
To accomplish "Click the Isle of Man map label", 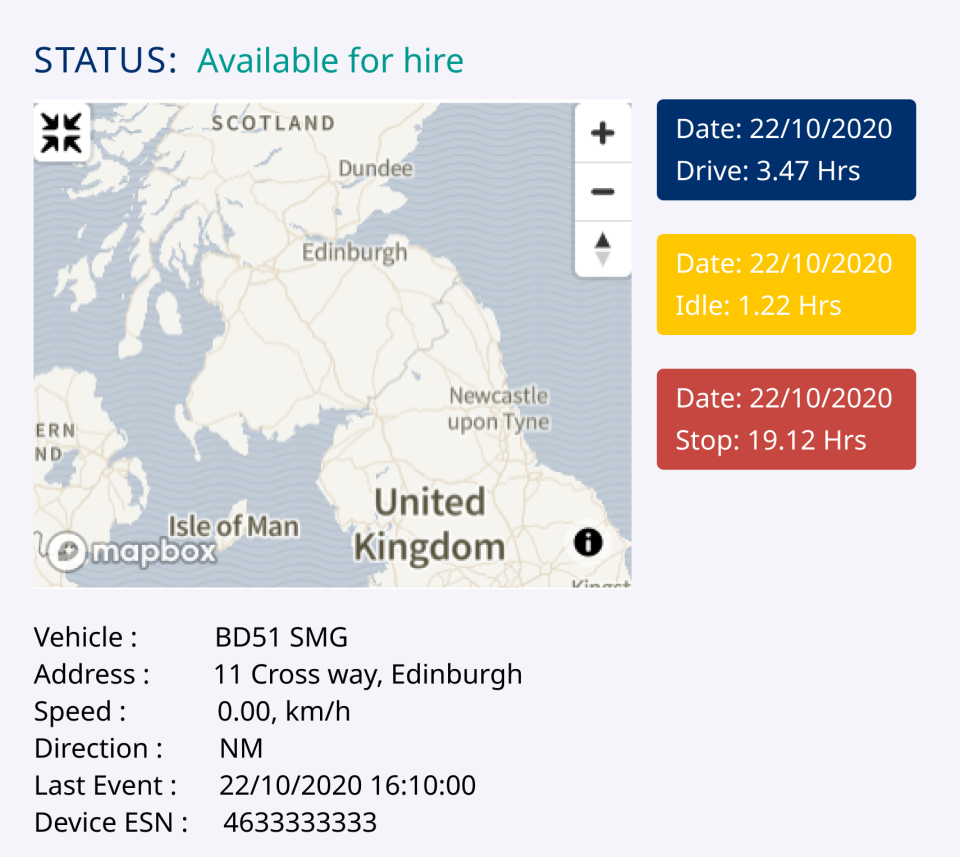I will coord(234,526).
